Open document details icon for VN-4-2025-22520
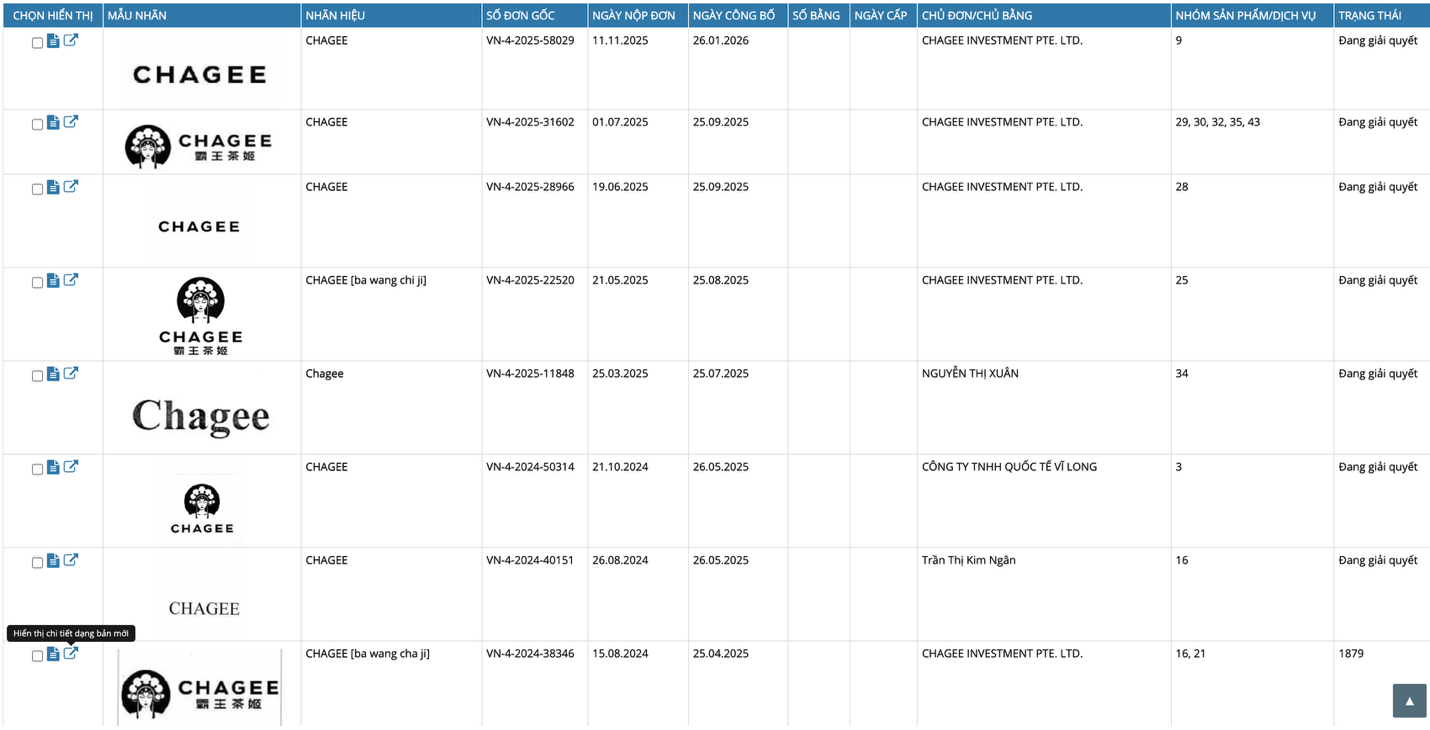 (53, 281)
